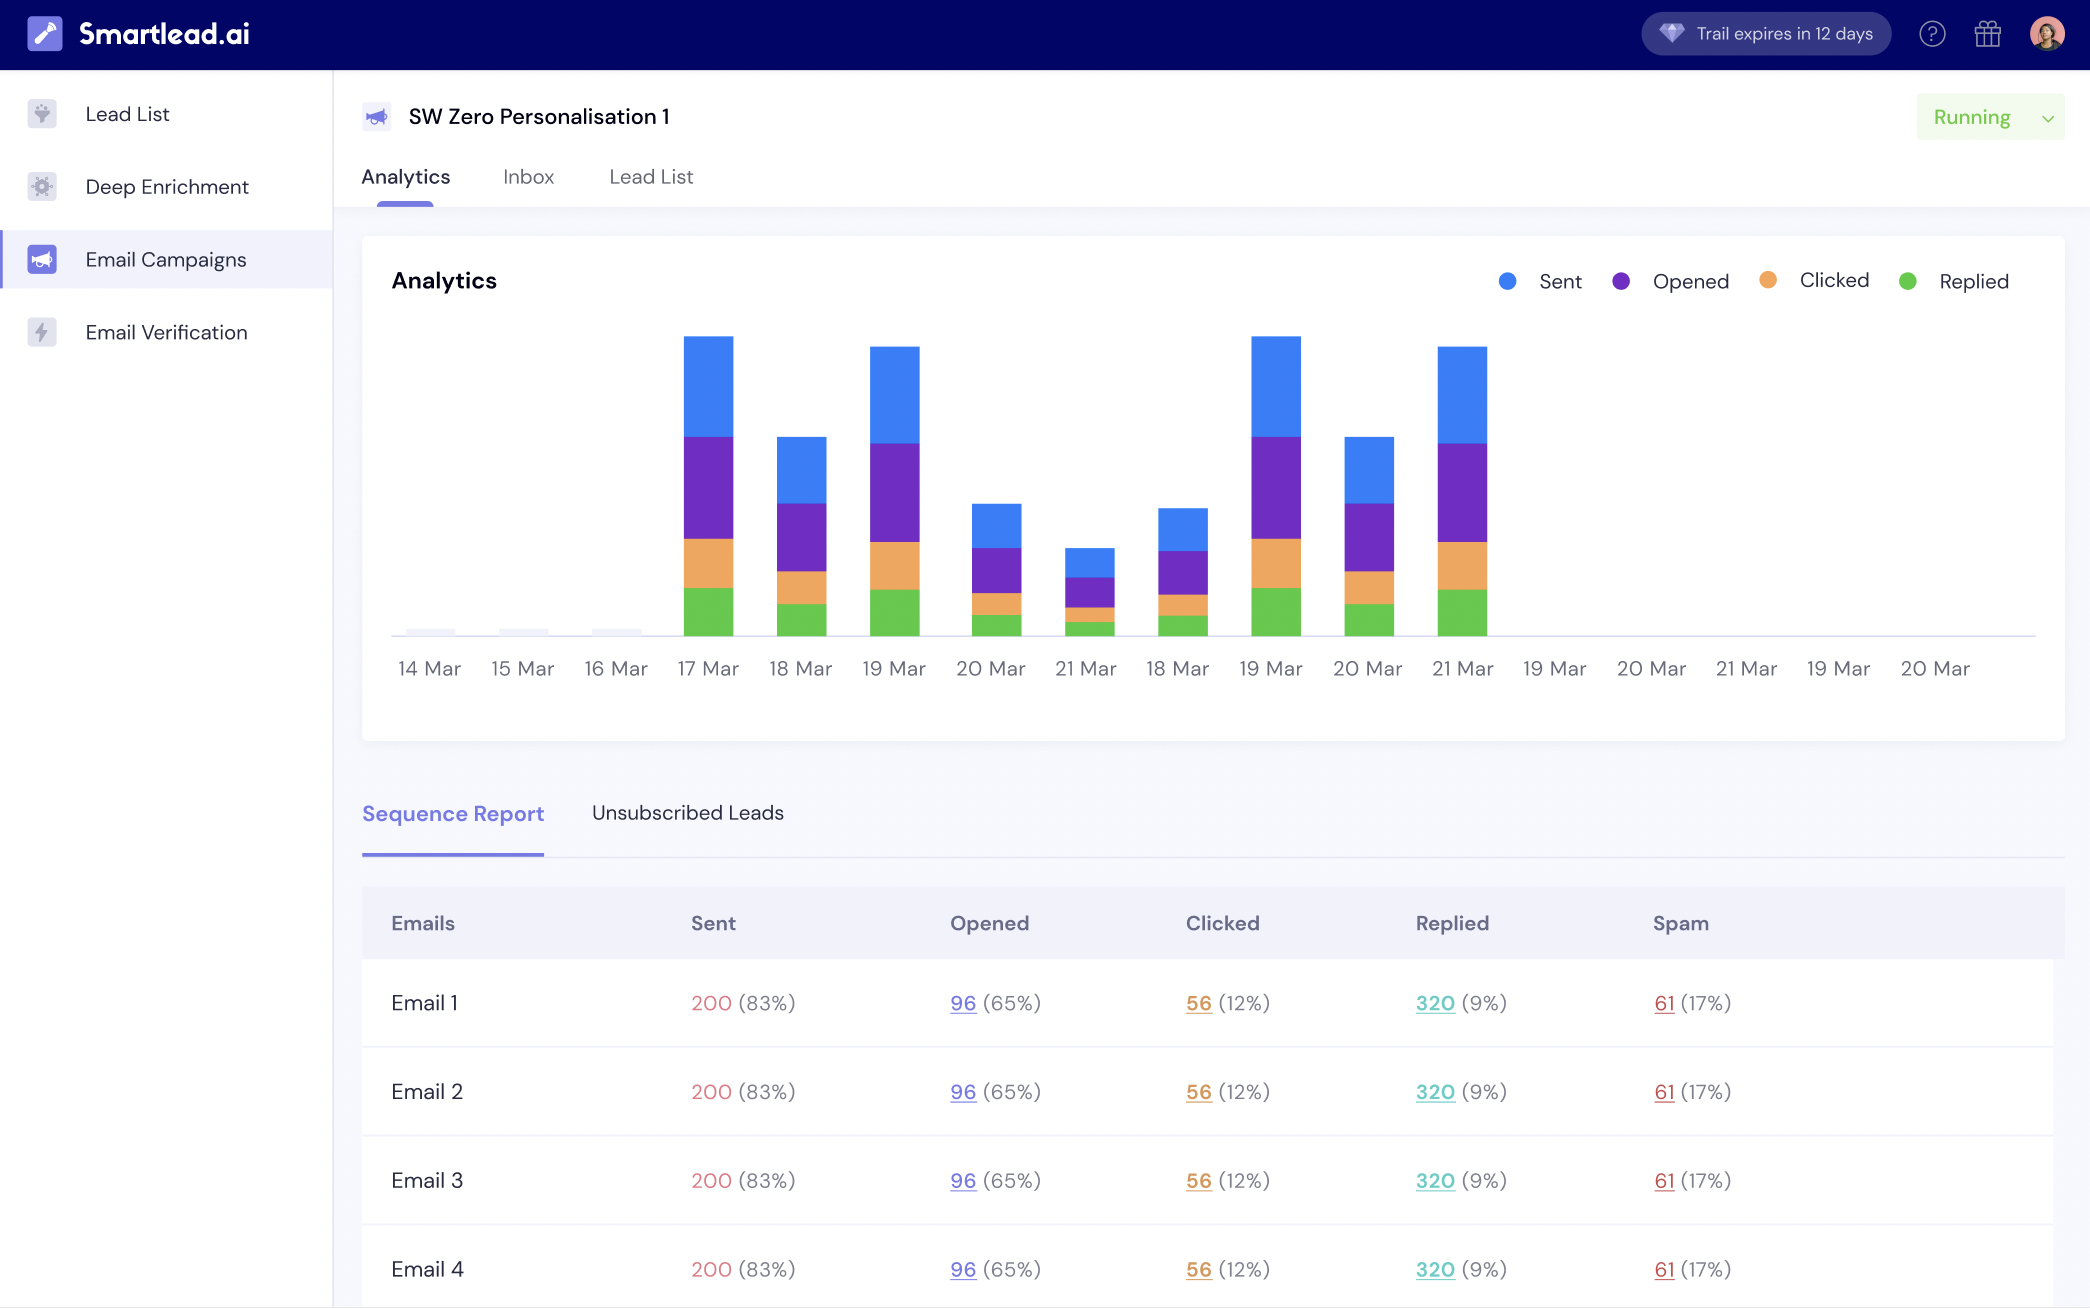Open the profile avatar menu
This screenshot has height=1308, width=2090.
click(x=2048, y=33)
